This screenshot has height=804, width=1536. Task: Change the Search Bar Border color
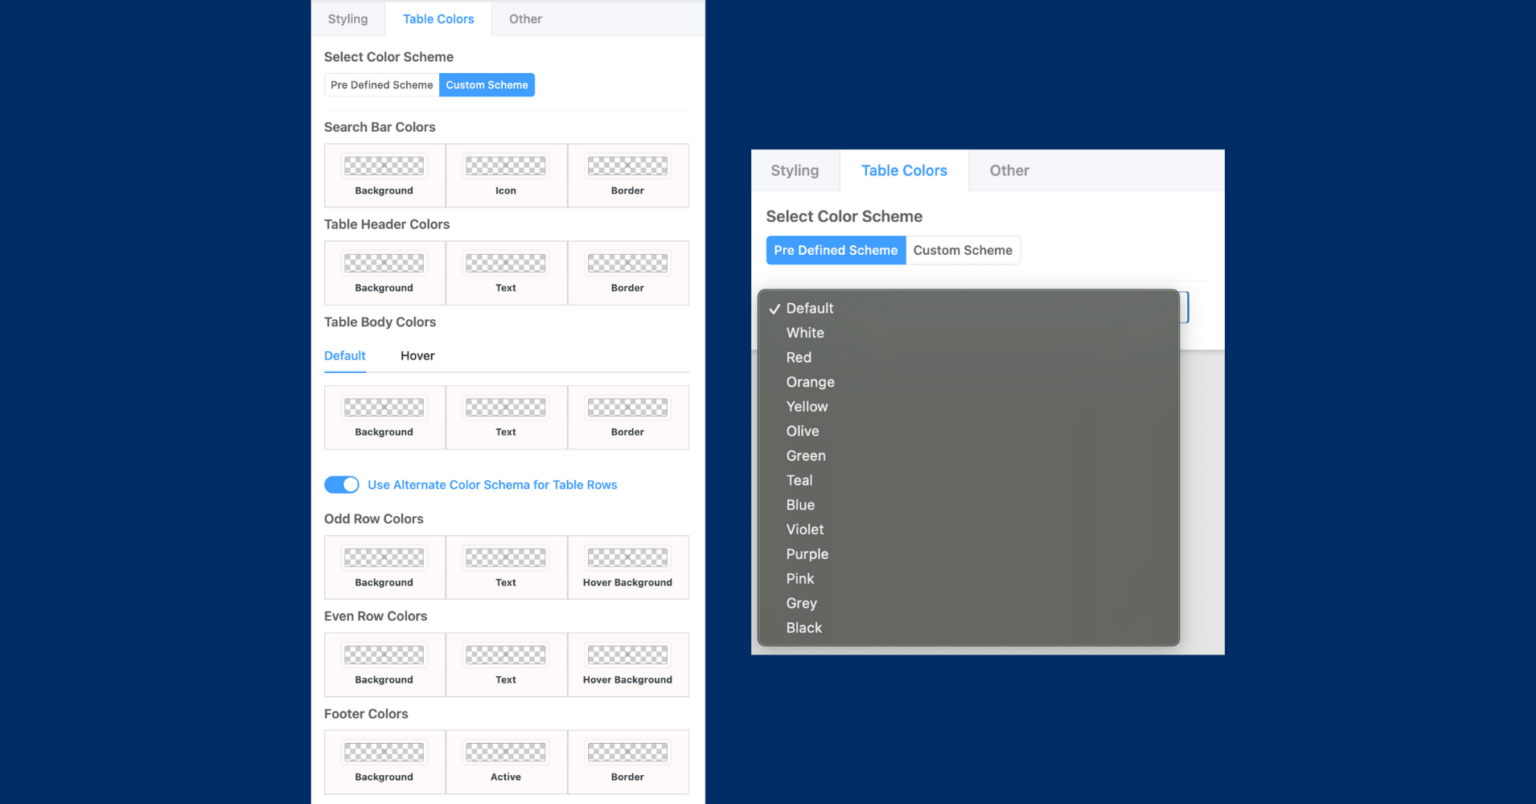[x=627, y=165]
